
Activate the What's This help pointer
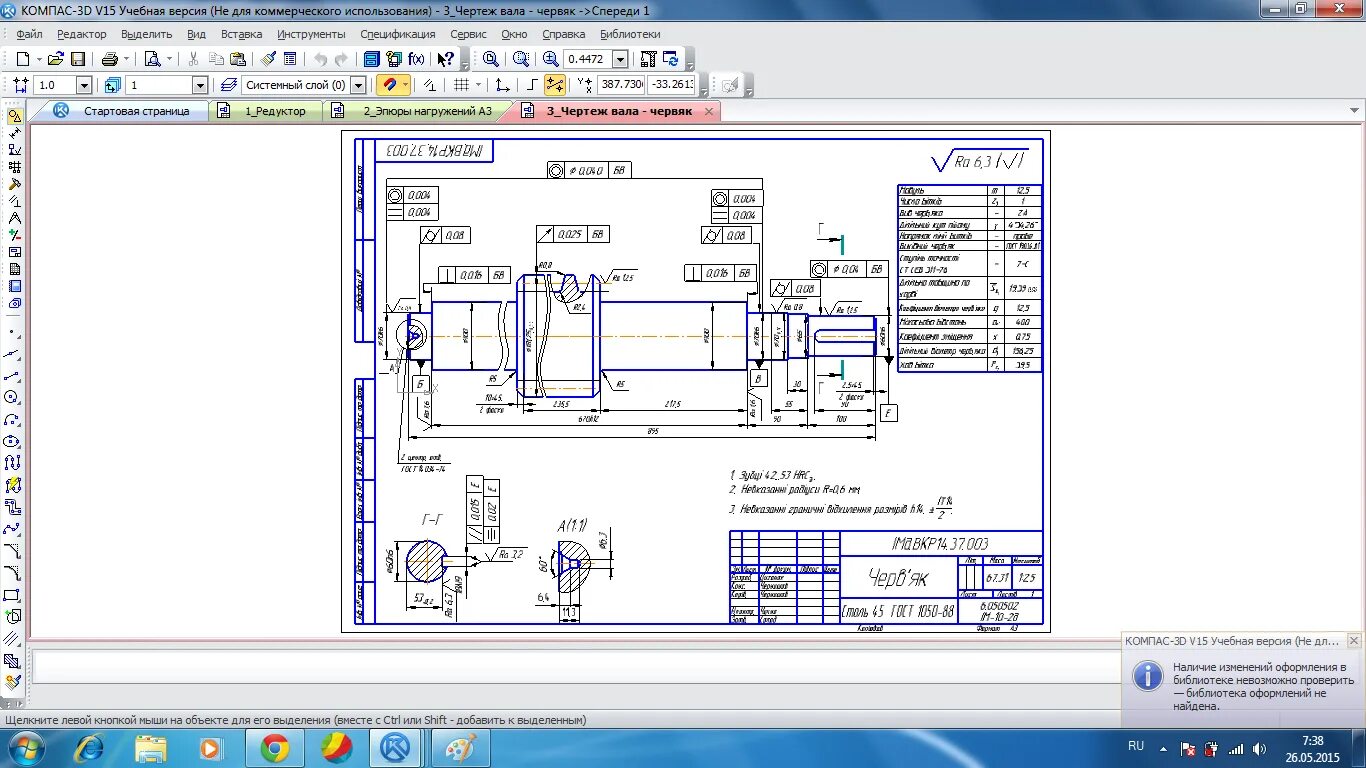point(446,59)
